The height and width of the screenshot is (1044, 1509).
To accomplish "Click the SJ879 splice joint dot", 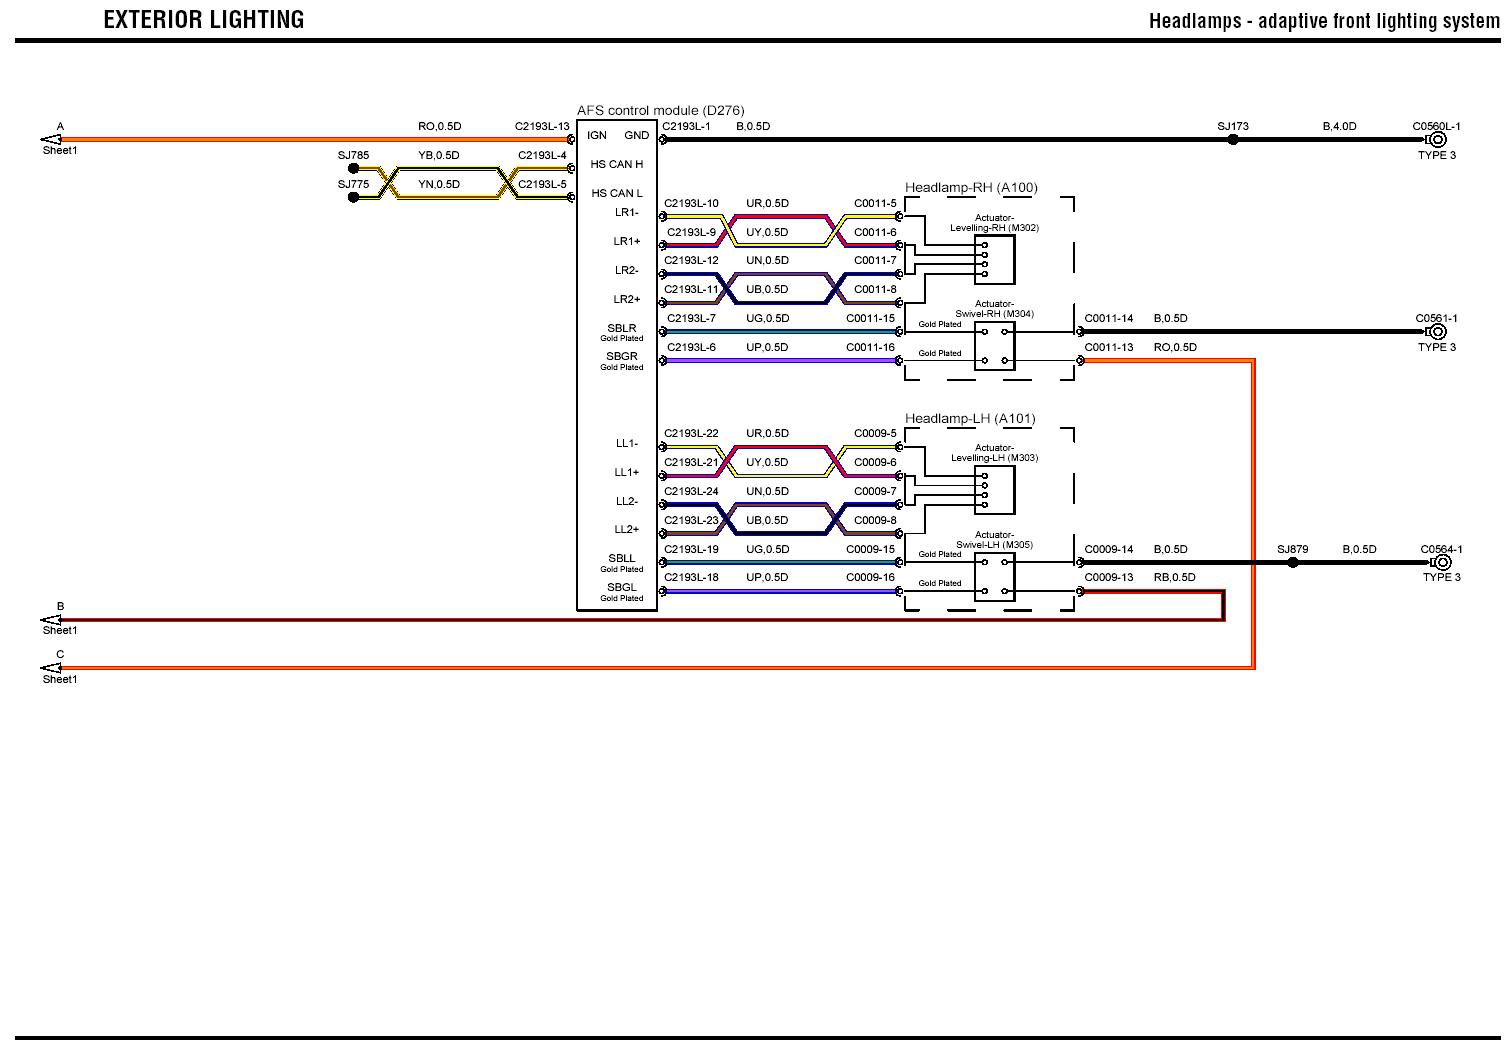I will click(1293, 563).
